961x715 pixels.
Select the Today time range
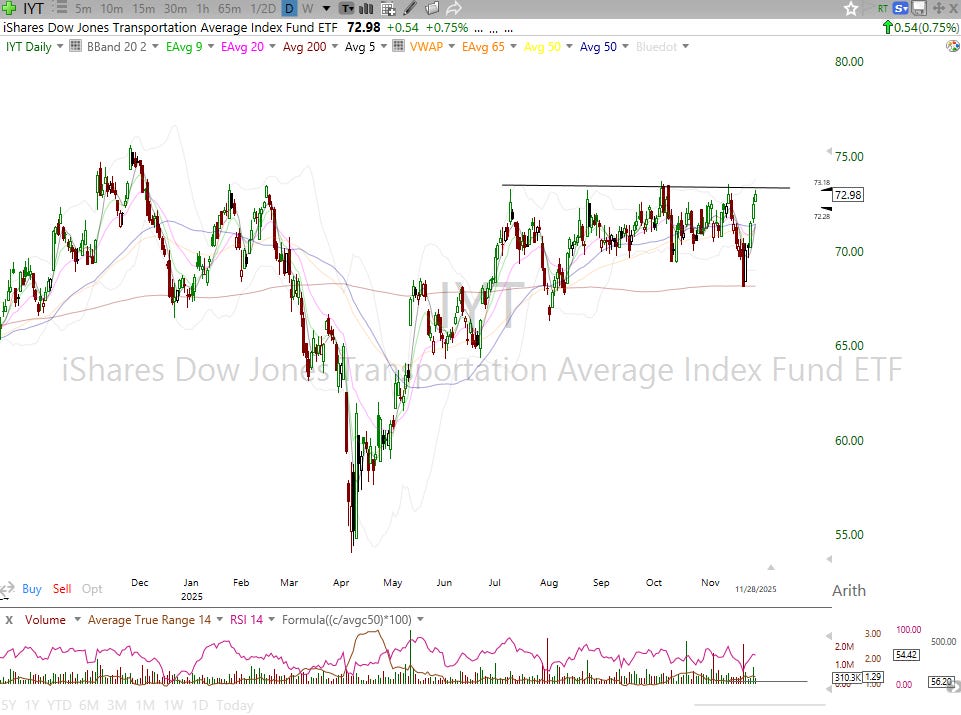[x=235, y=705]
